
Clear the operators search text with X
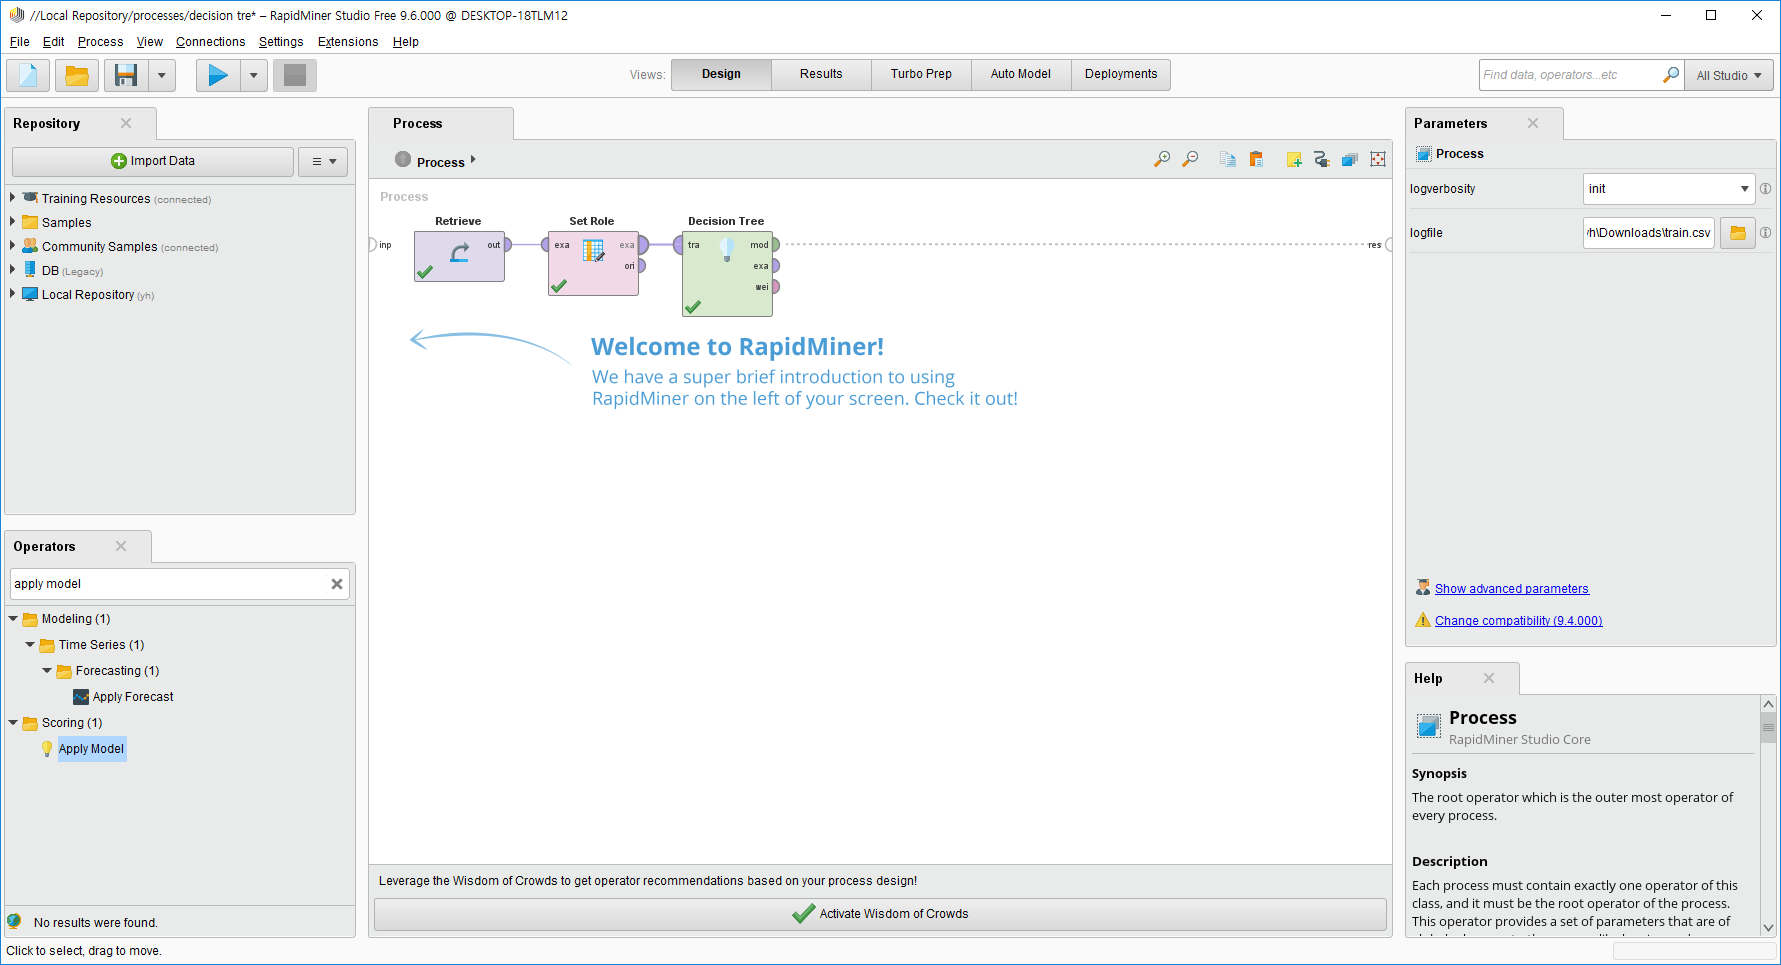[337, 584]
